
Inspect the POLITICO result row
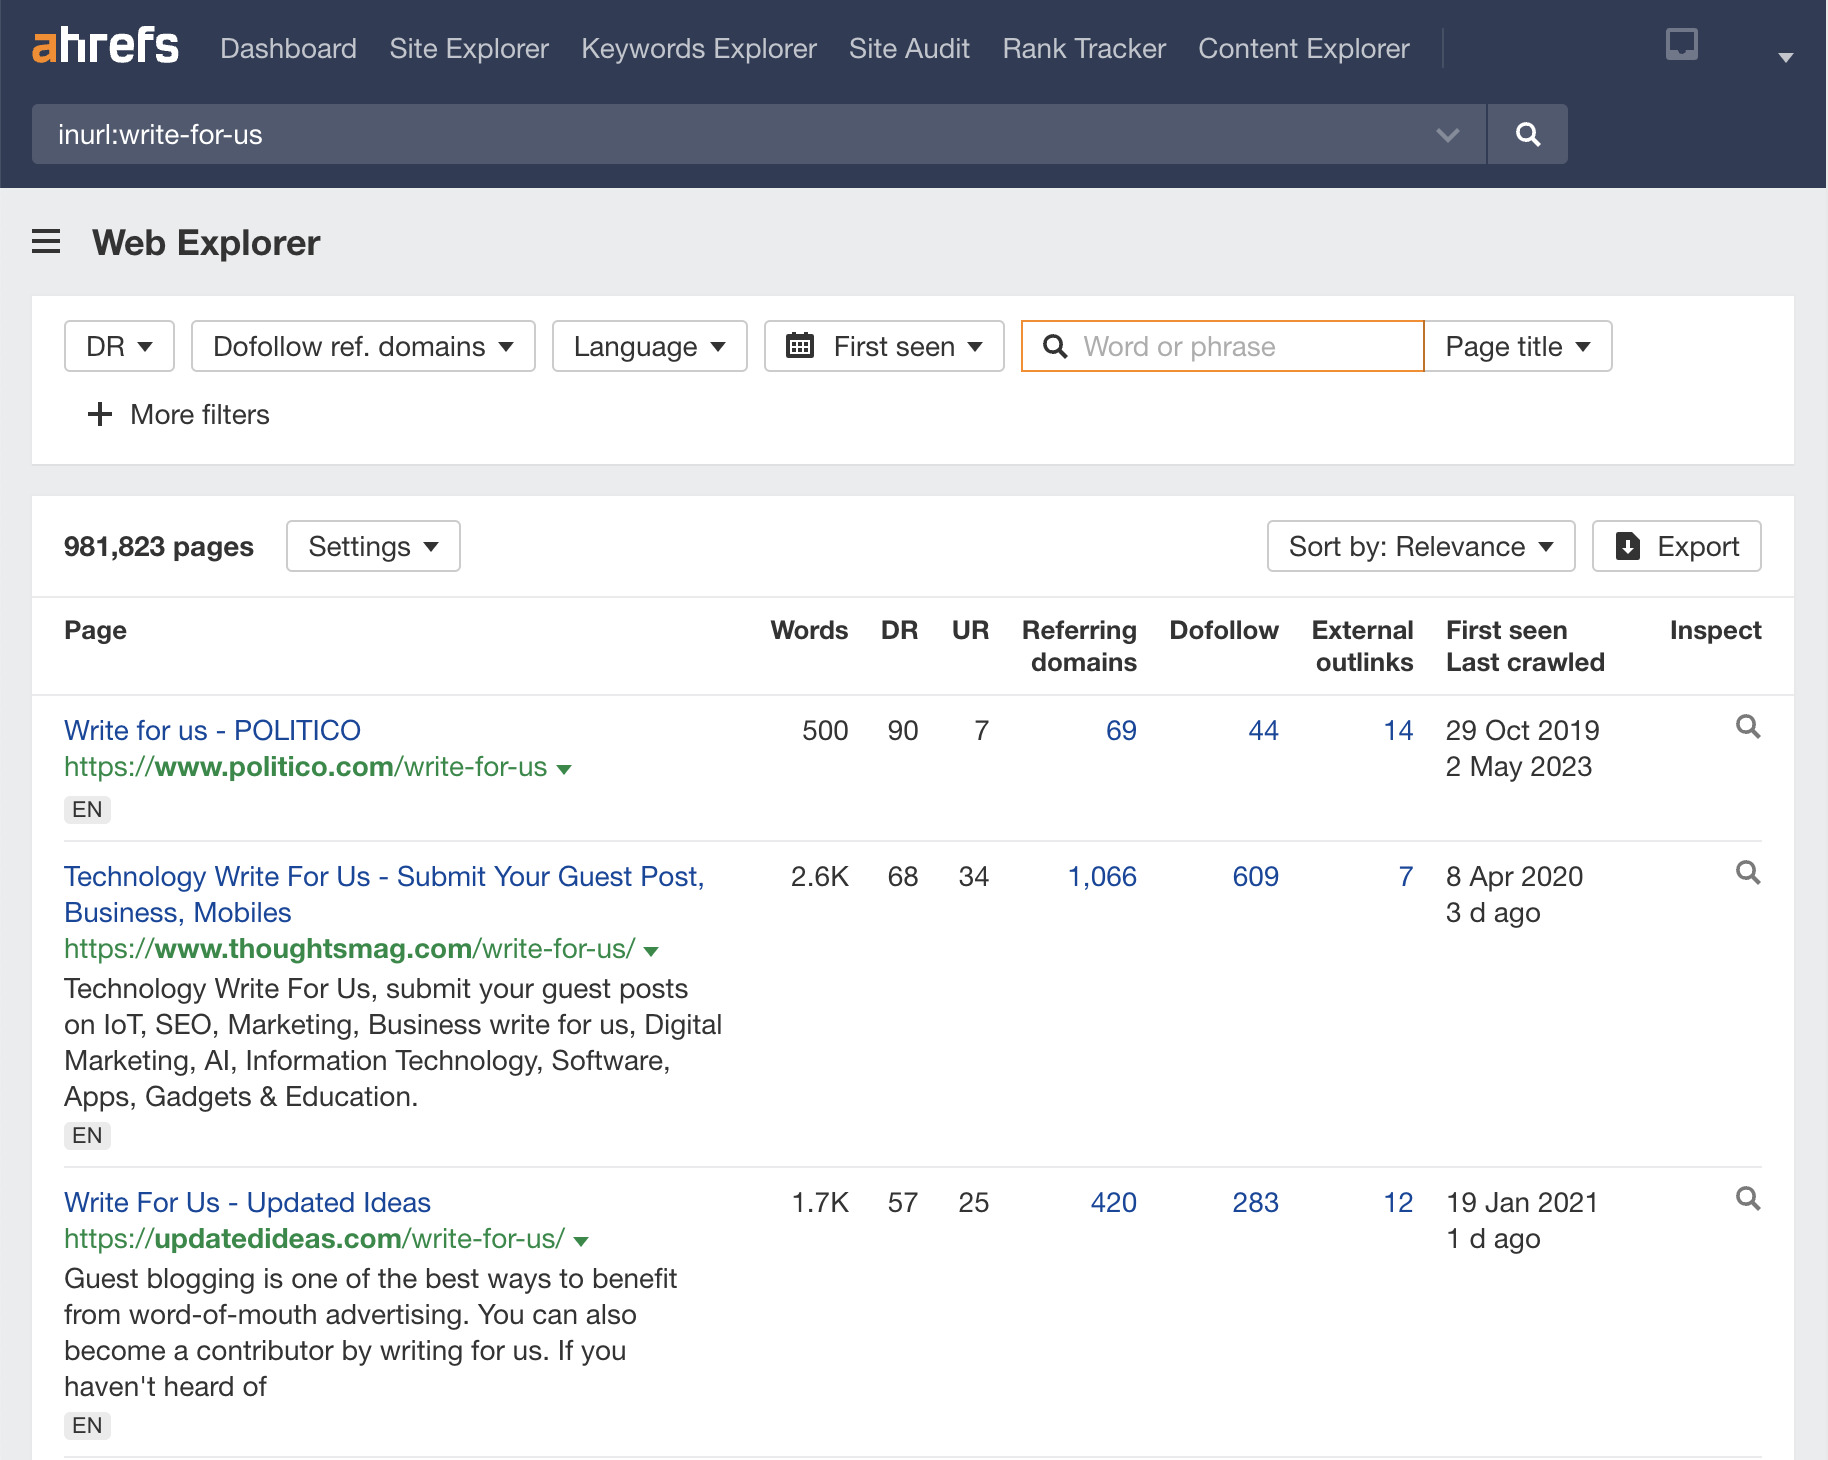point(1747,727)
